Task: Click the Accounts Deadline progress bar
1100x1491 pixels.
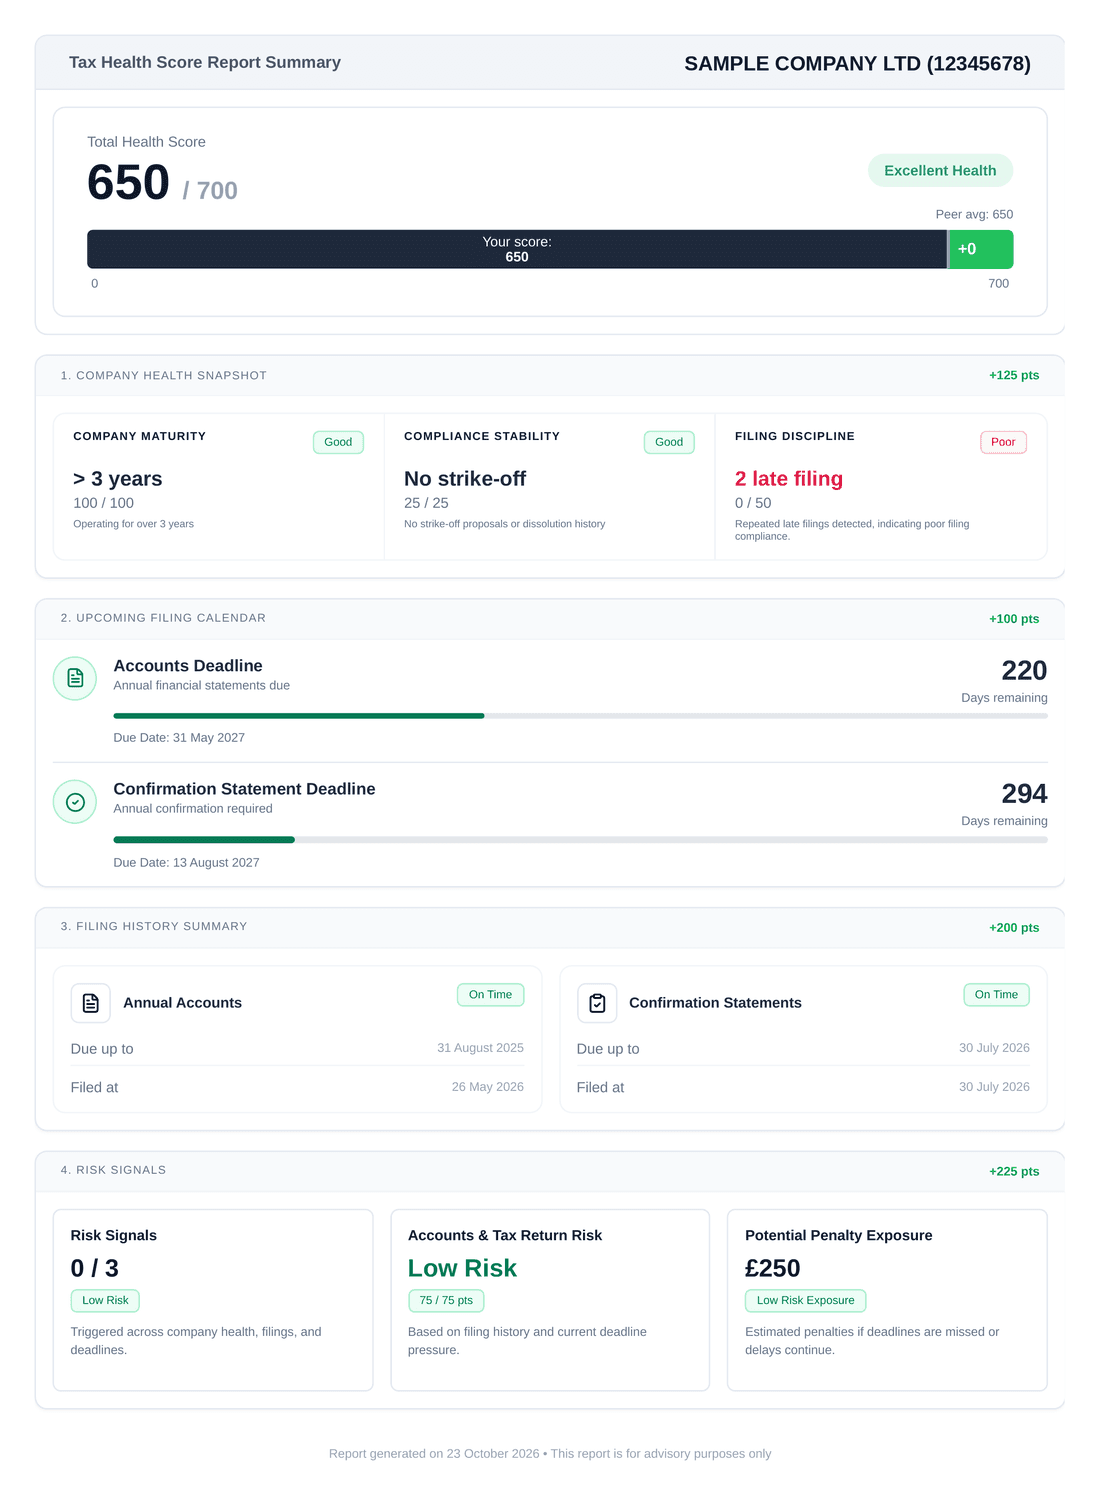Action: 580,716
